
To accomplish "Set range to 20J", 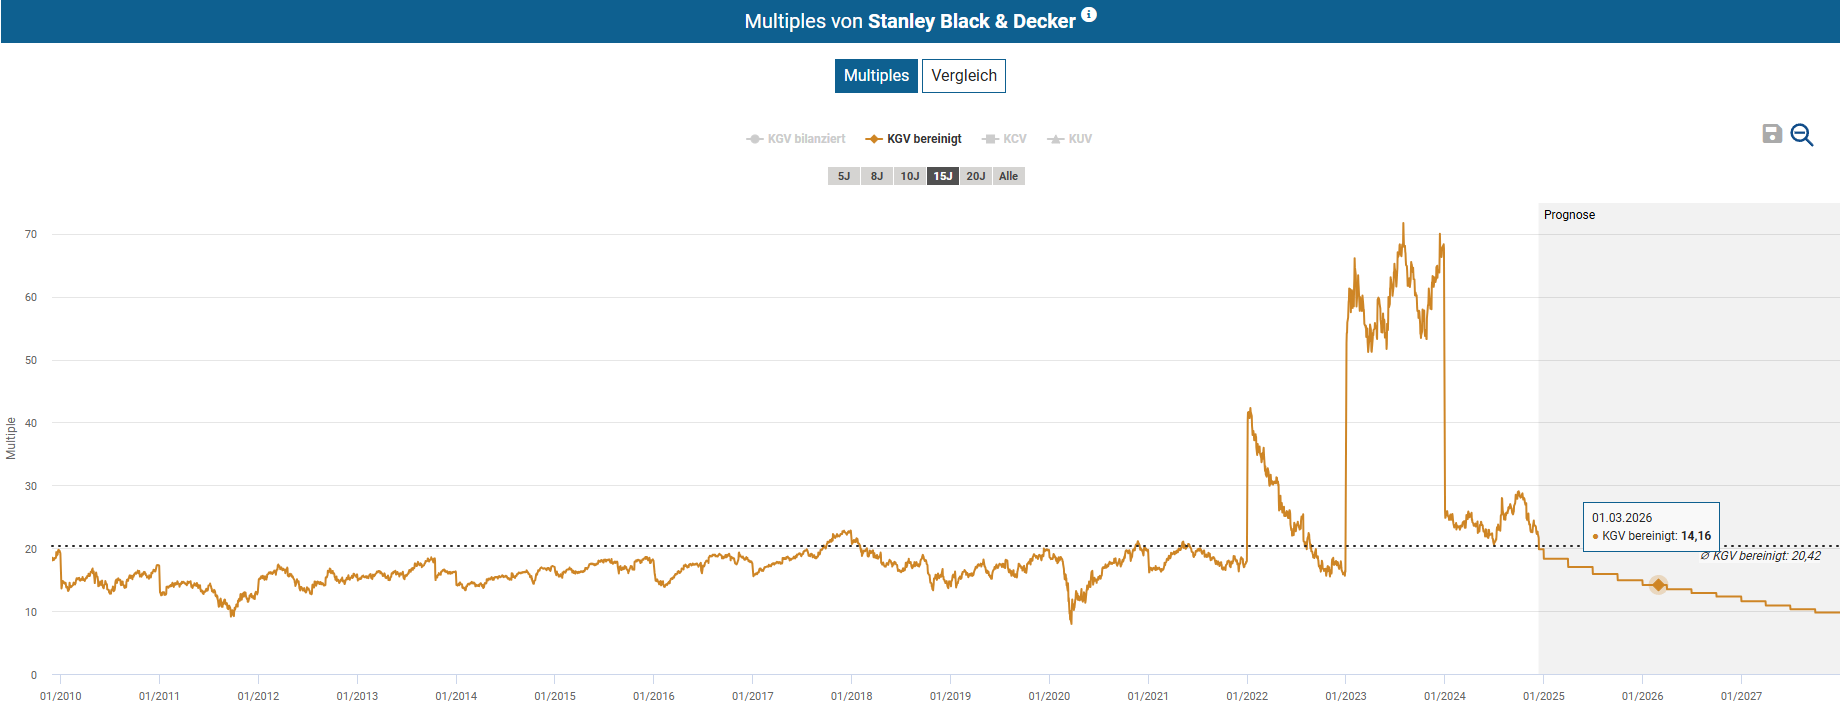I will click(x=976, y=176).
